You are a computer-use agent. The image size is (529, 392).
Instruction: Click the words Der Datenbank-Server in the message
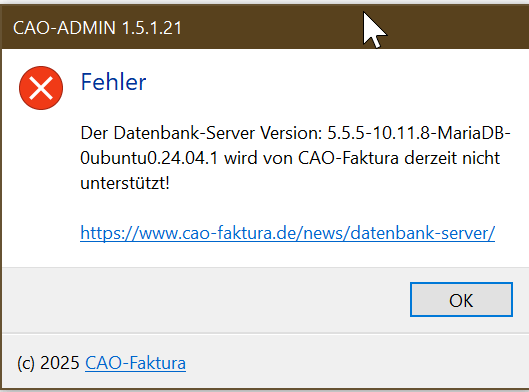167,133
